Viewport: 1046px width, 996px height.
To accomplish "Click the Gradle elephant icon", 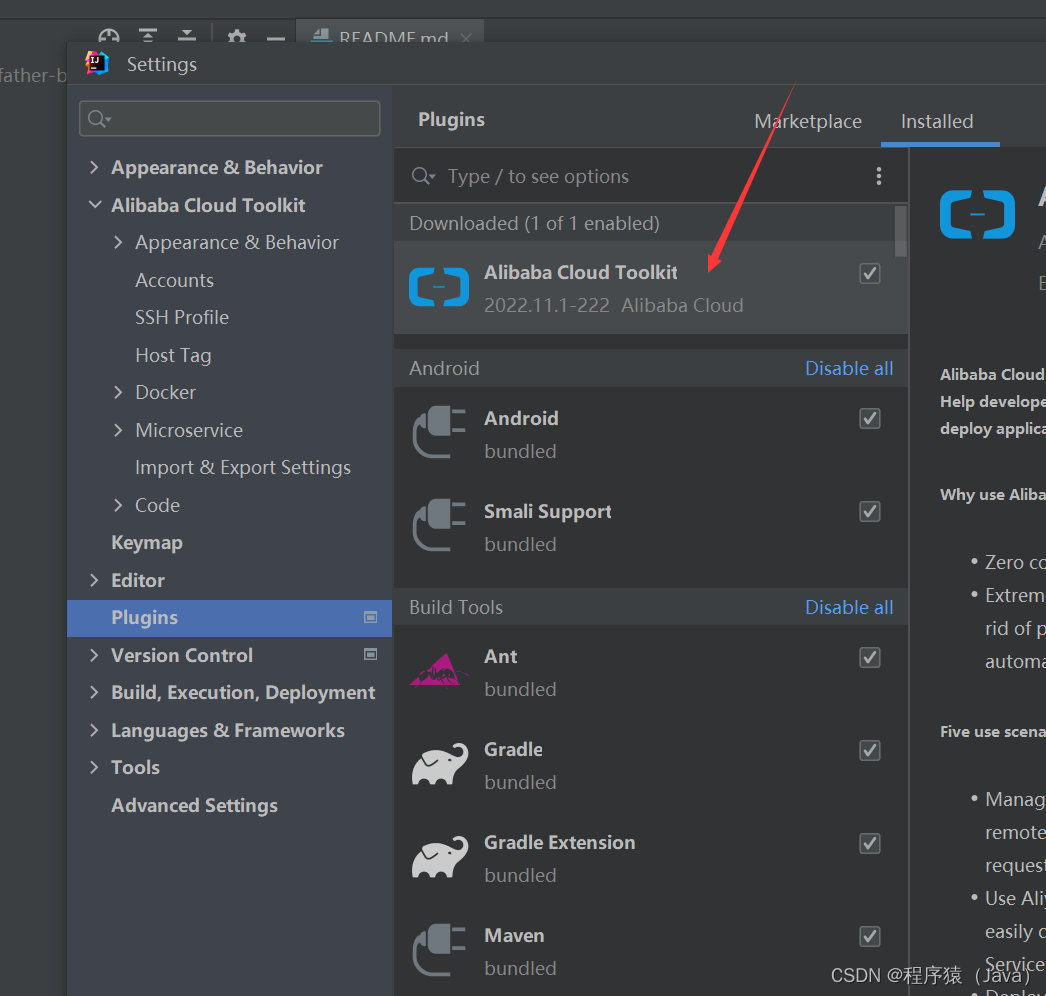I will tap(440, 765).
